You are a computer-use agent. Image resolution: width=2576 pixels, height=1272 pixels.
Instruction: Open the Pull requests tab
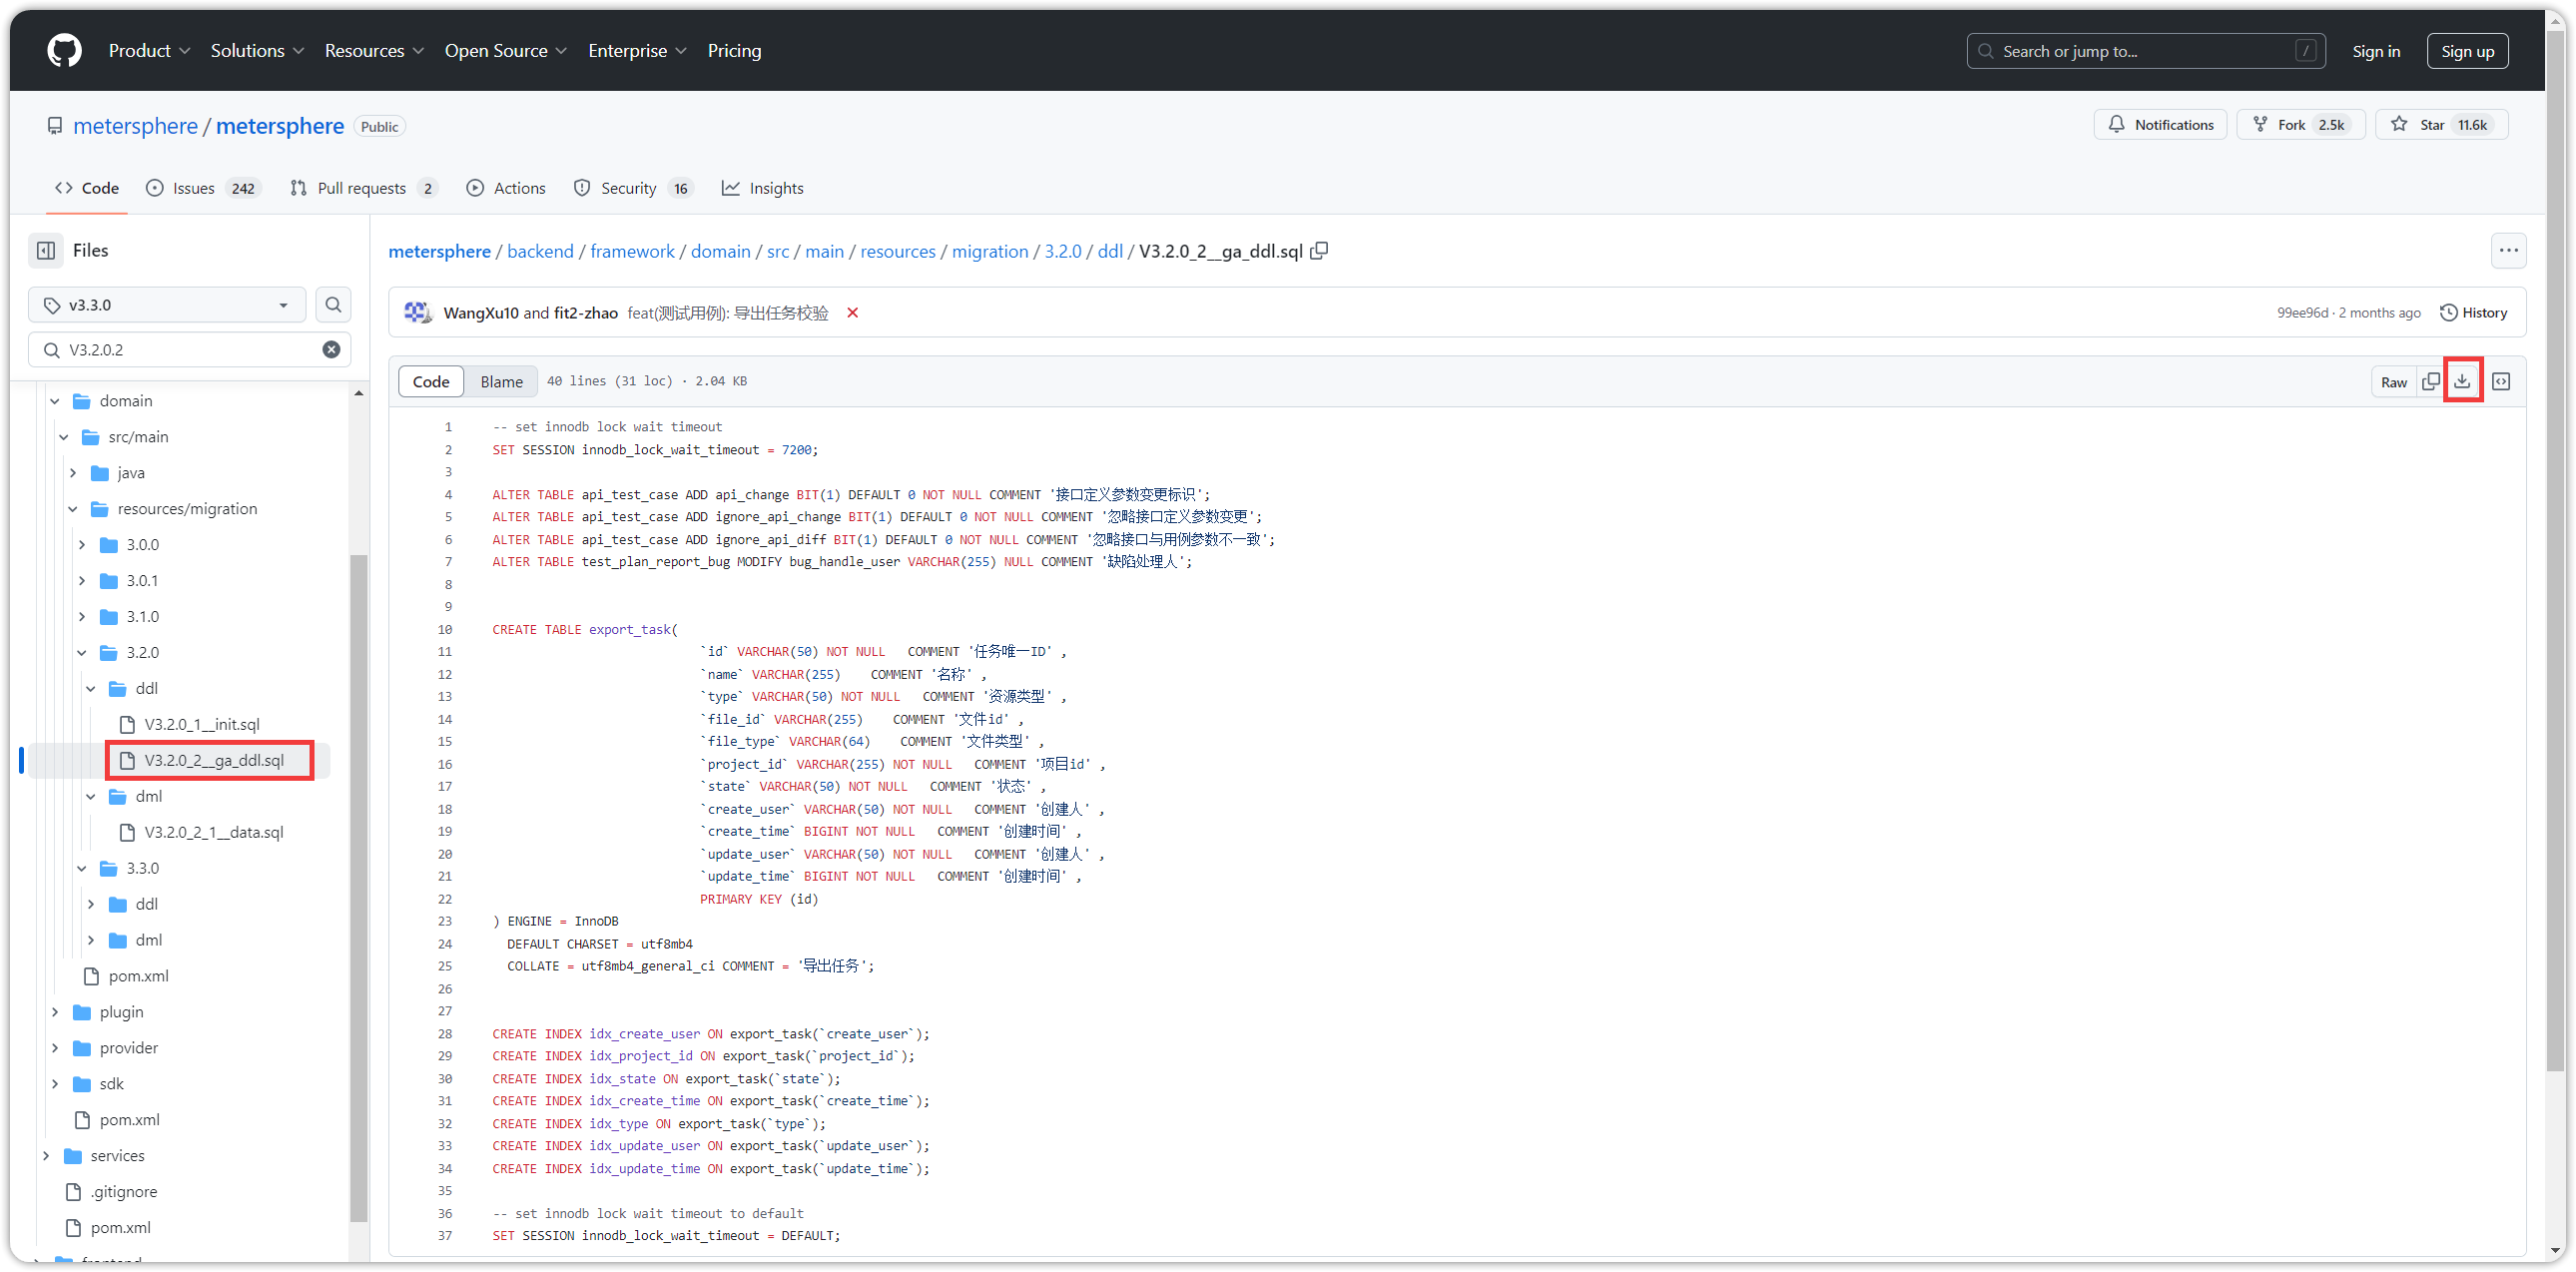[x=364, y=188]
